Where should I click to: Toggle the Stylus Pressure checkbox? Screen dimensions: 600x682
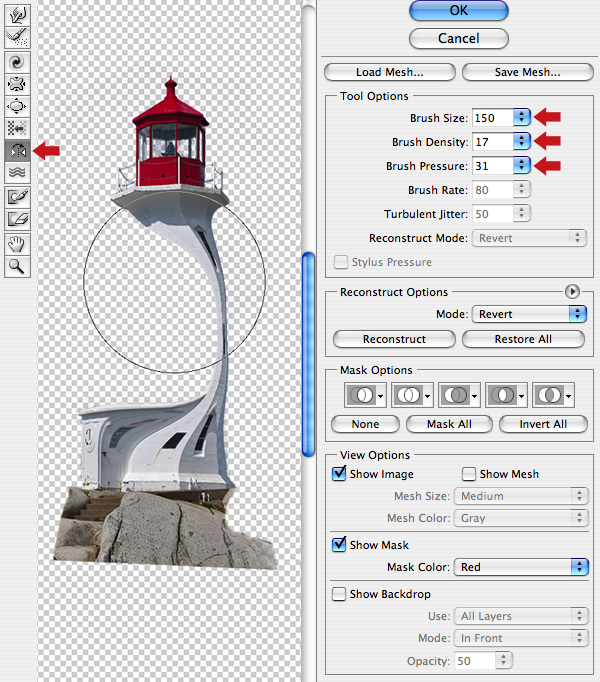pos(341,262)
